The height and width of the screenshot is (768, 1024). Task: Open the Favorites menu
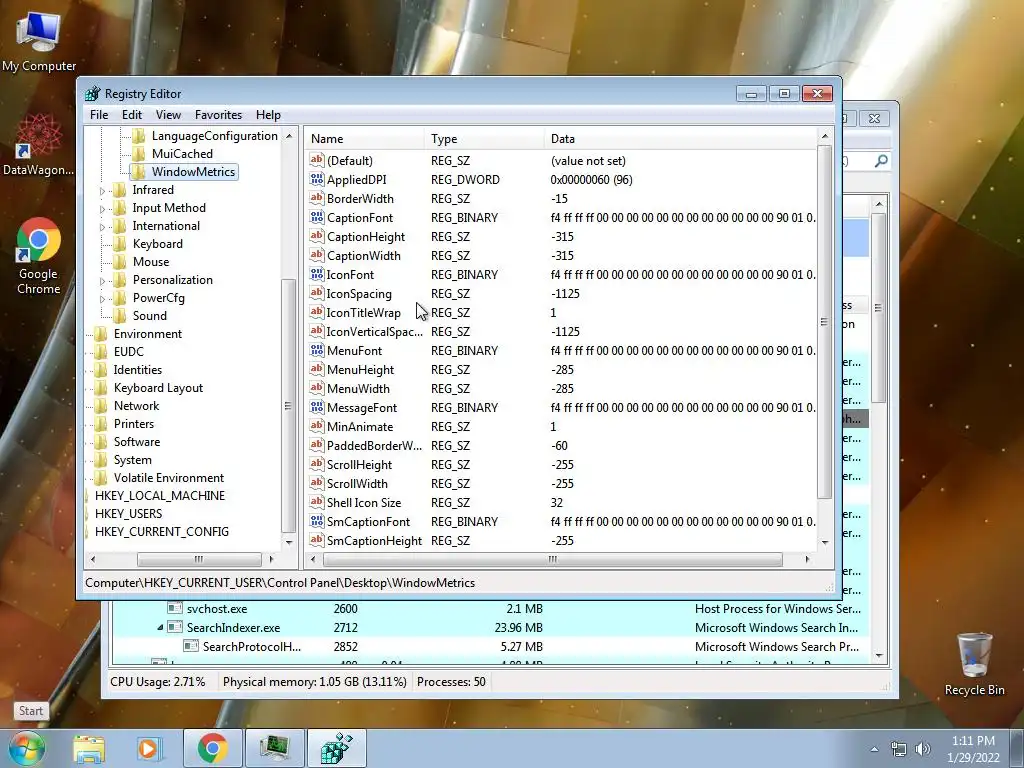click(x=218, y=114)
